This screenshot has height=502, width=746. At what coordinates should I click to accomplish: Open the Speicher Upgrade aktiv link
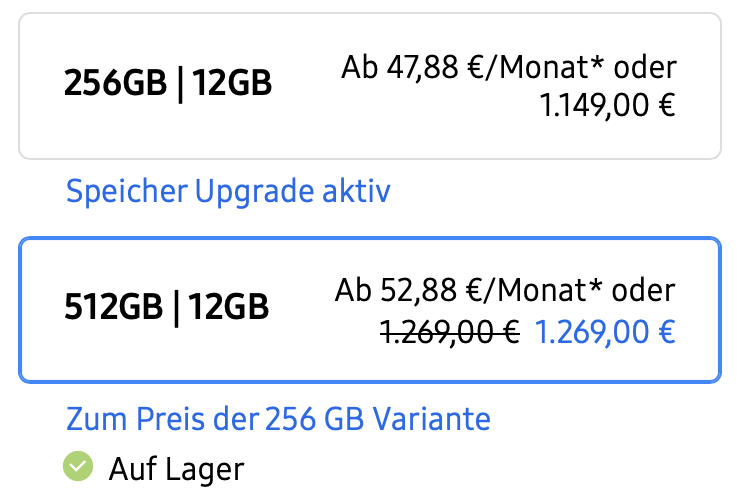[x=228, y=190]
